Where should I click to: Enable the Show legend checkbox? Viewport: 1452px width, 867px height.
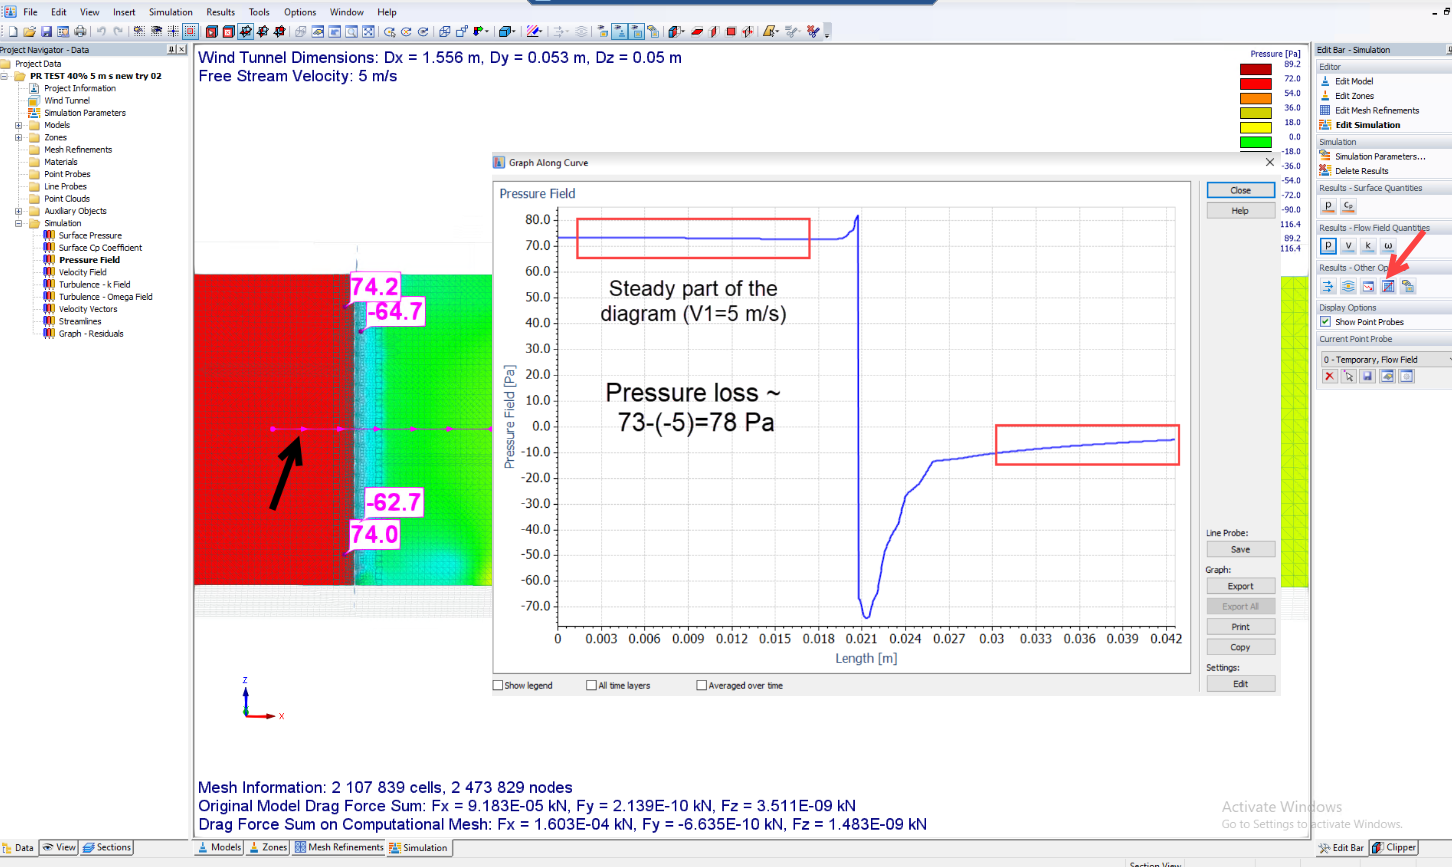coord(497,685)
